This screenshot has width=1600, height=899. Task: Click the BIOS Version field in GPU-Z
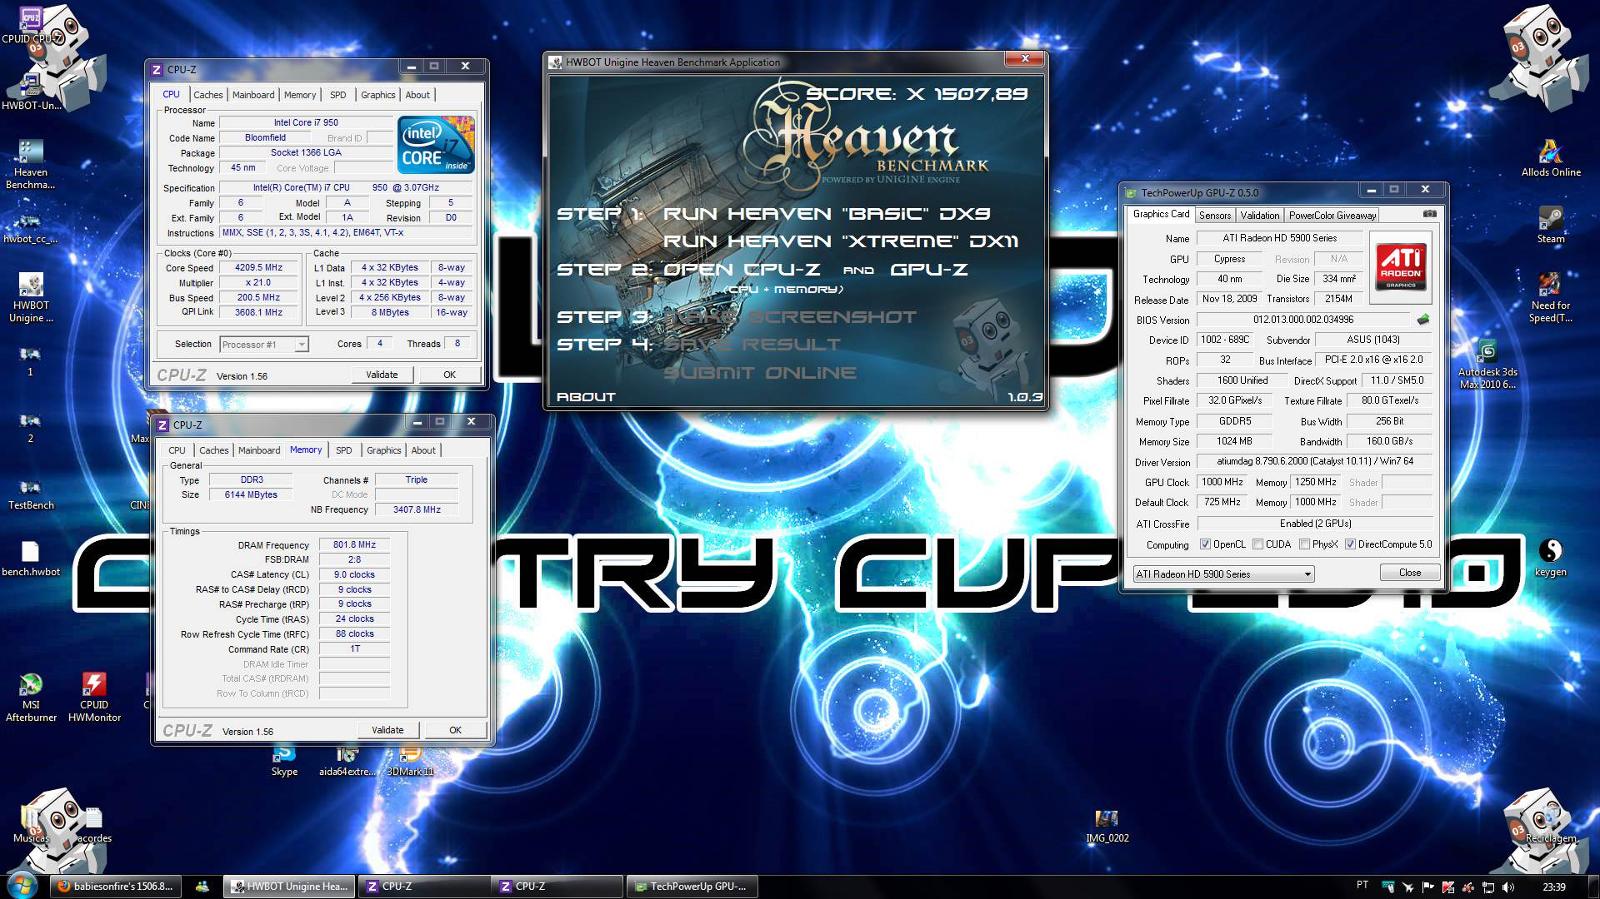click(x=1304, y=320)
